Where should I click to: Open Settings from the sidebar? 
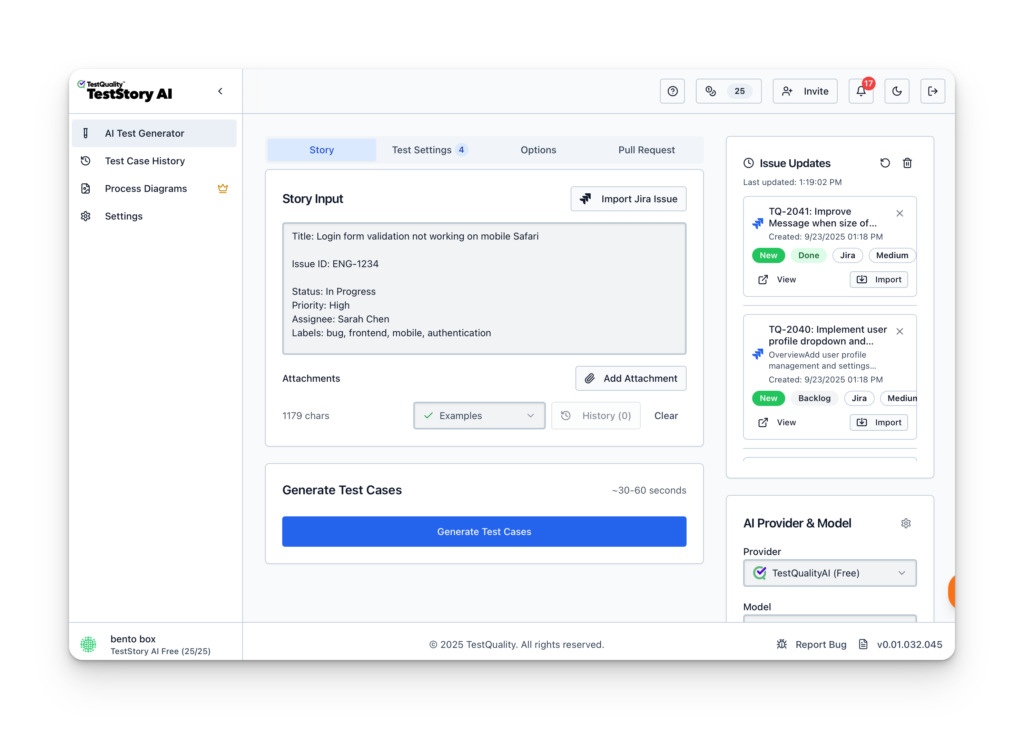tap(123, 216)
